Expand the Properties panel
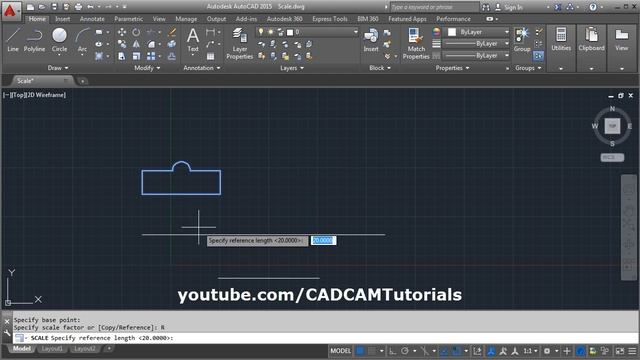The width and height of the screenshot is (640, 360). [x=452, y=68]
